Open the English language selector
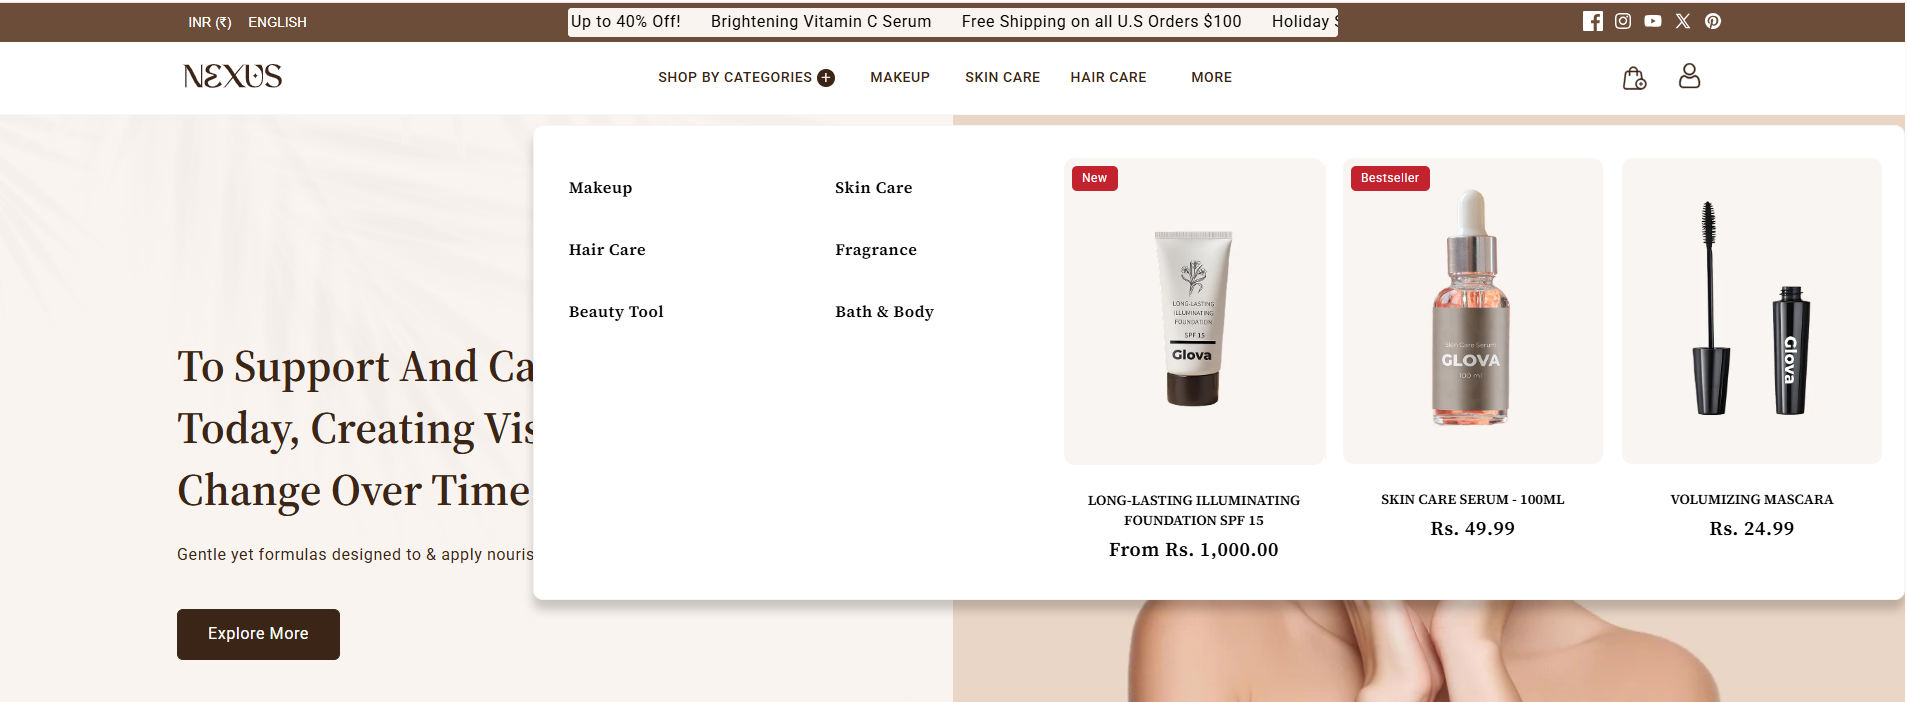 tap(277, 22)
